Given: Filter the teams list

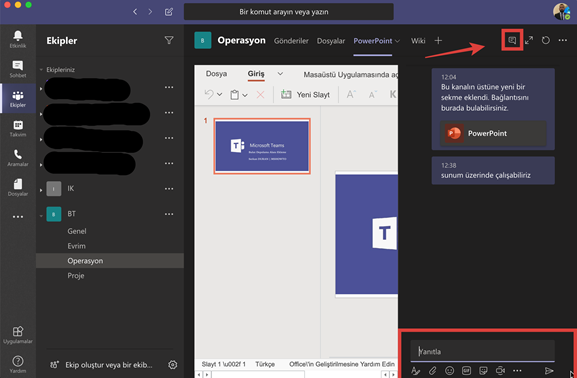Looking at the screenshot, I should 169,40.
